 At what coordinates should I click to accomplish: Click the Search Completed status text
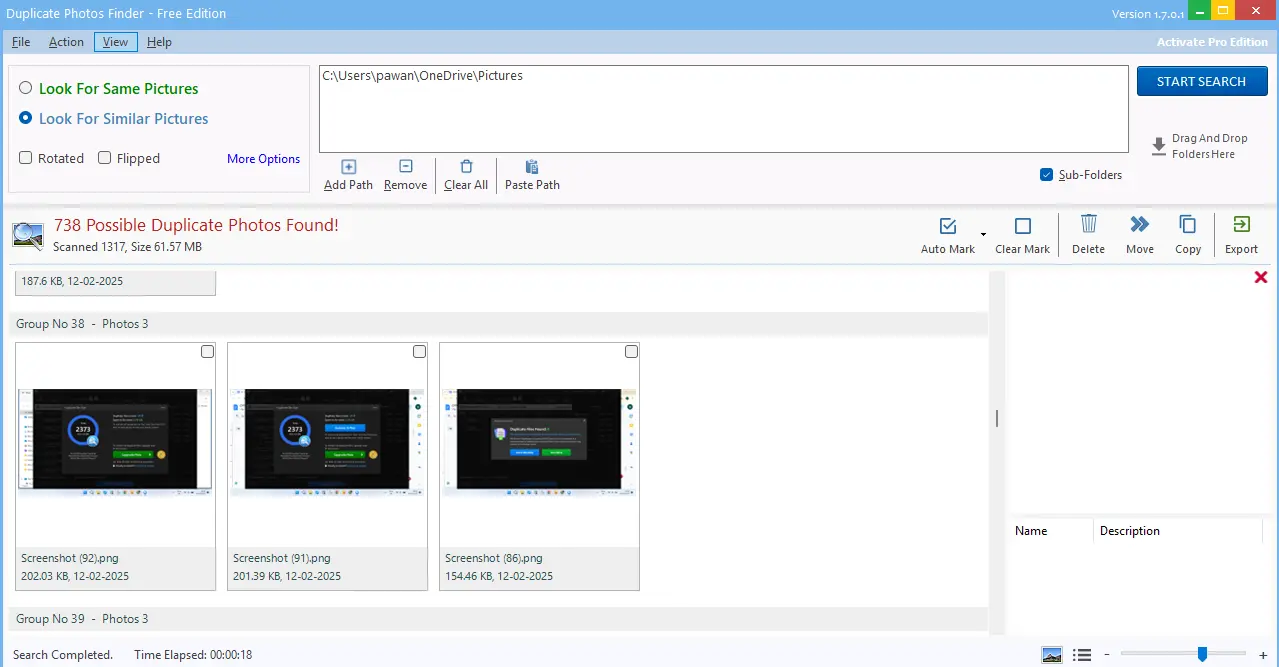63,655
